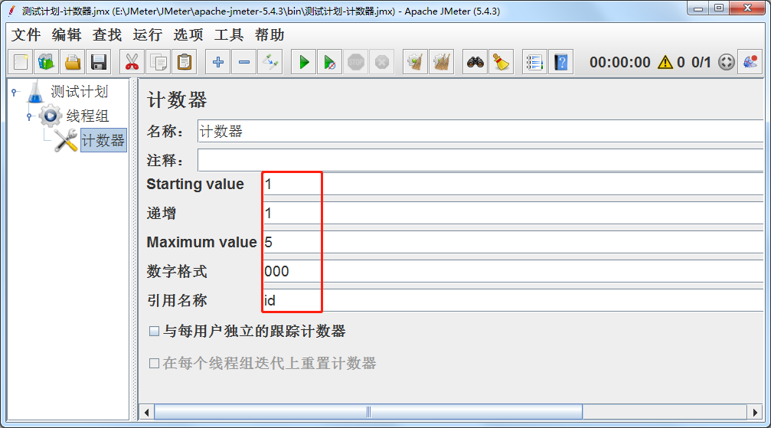The width and height of the screenshot is (771, 428).
Task: Click the Starting value field
Action: click(513, 184)
